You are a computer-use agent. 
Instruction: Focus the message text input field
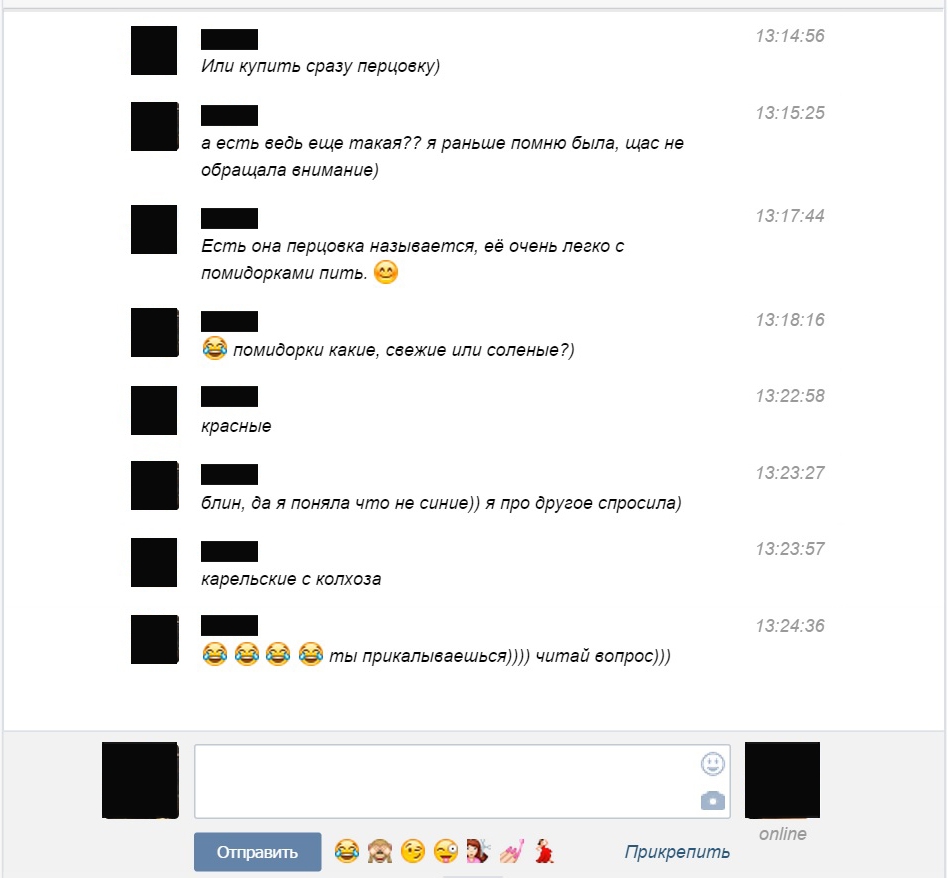[462, 781]
